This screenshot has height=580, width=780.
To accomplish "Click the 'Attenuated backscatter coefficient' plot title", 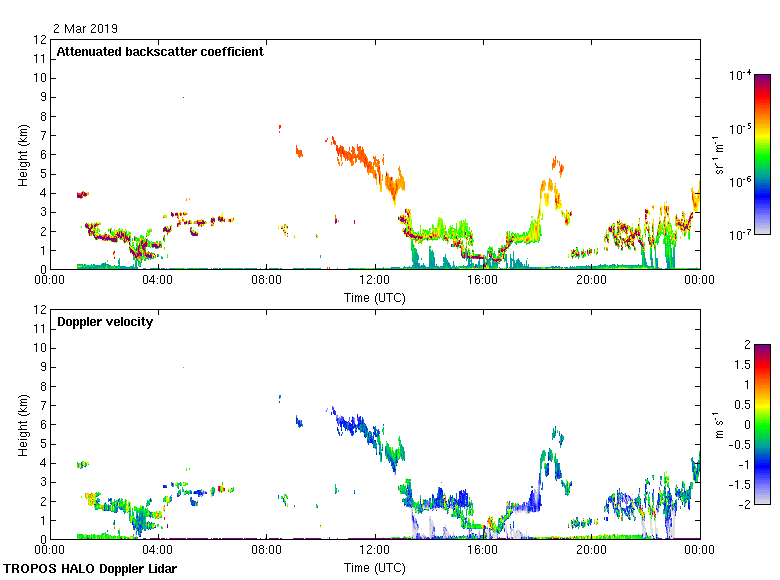I will coord(160,52).
